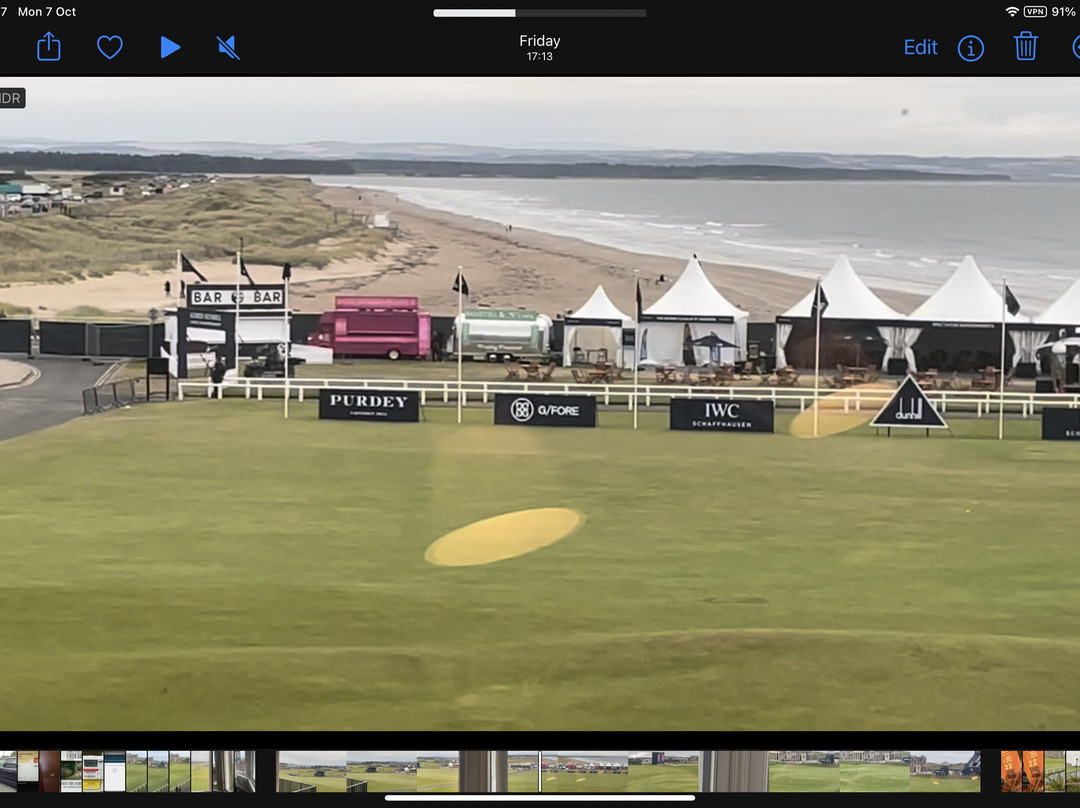The height and width of the screenshot is (808, 1080).
Task: Delete video with the trash icon
Action: (1025, 47)
